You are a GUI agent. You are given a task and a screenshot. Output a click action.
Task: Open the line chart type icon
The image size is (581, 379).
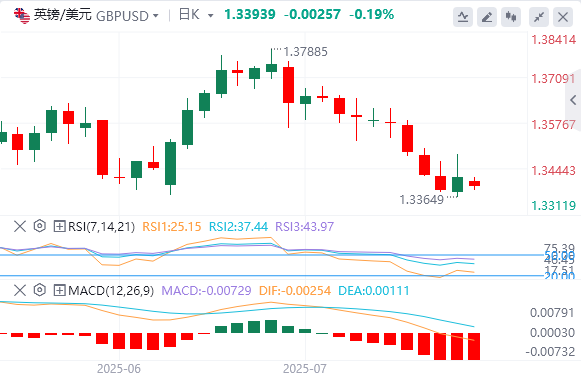tap(463, 17)
